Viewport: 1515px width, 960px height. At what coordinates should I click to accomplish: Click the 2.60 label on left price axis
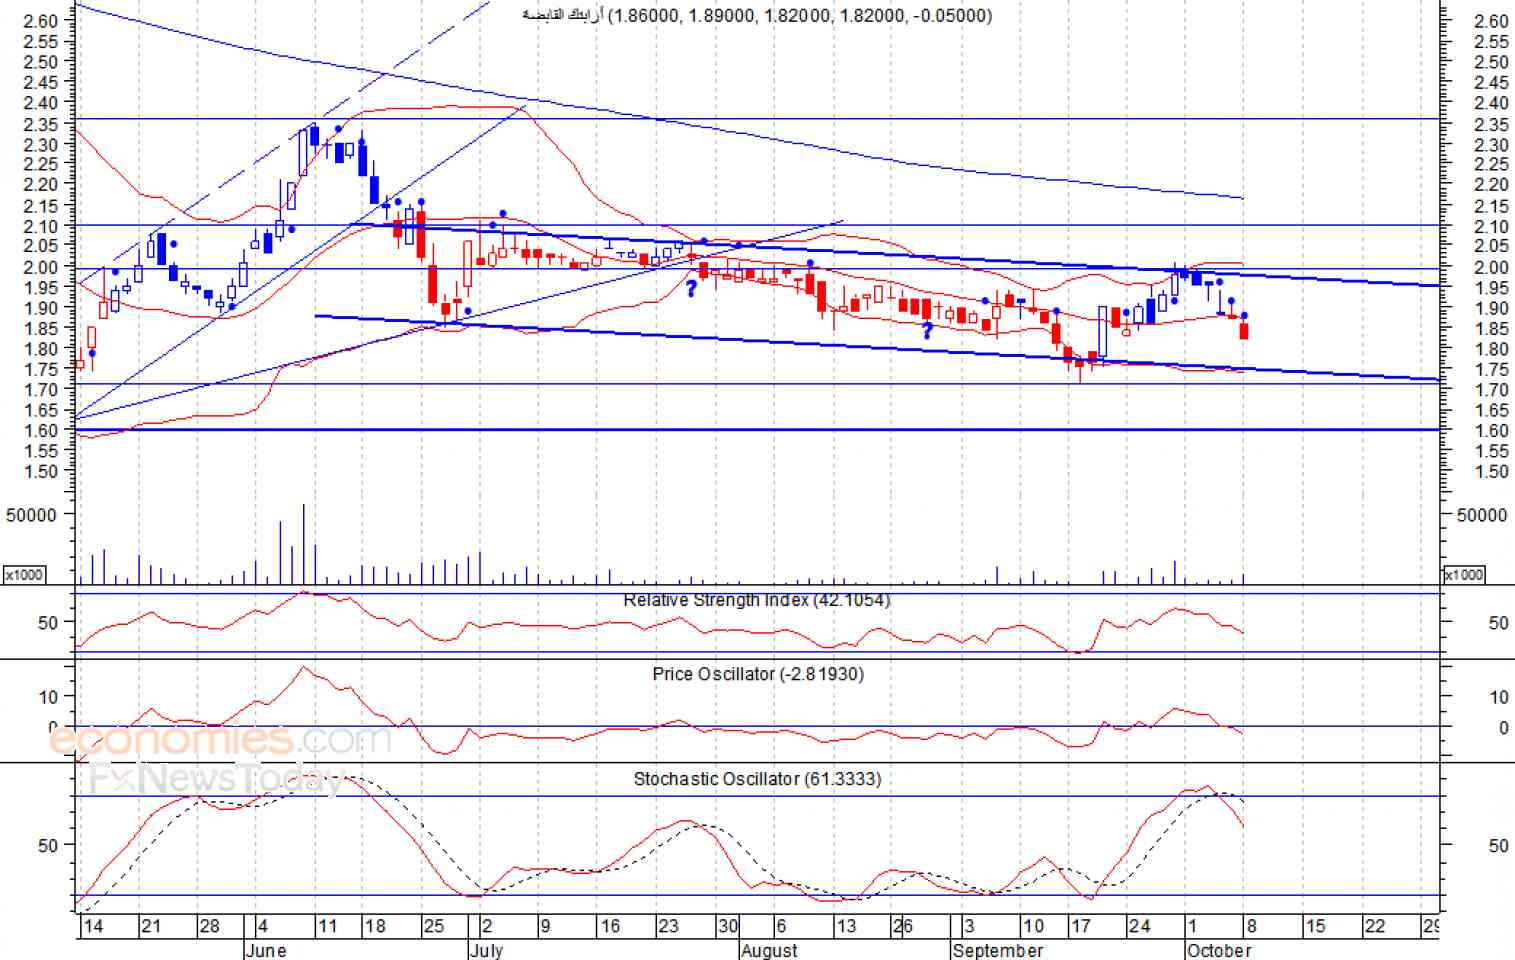pos(40,20)
